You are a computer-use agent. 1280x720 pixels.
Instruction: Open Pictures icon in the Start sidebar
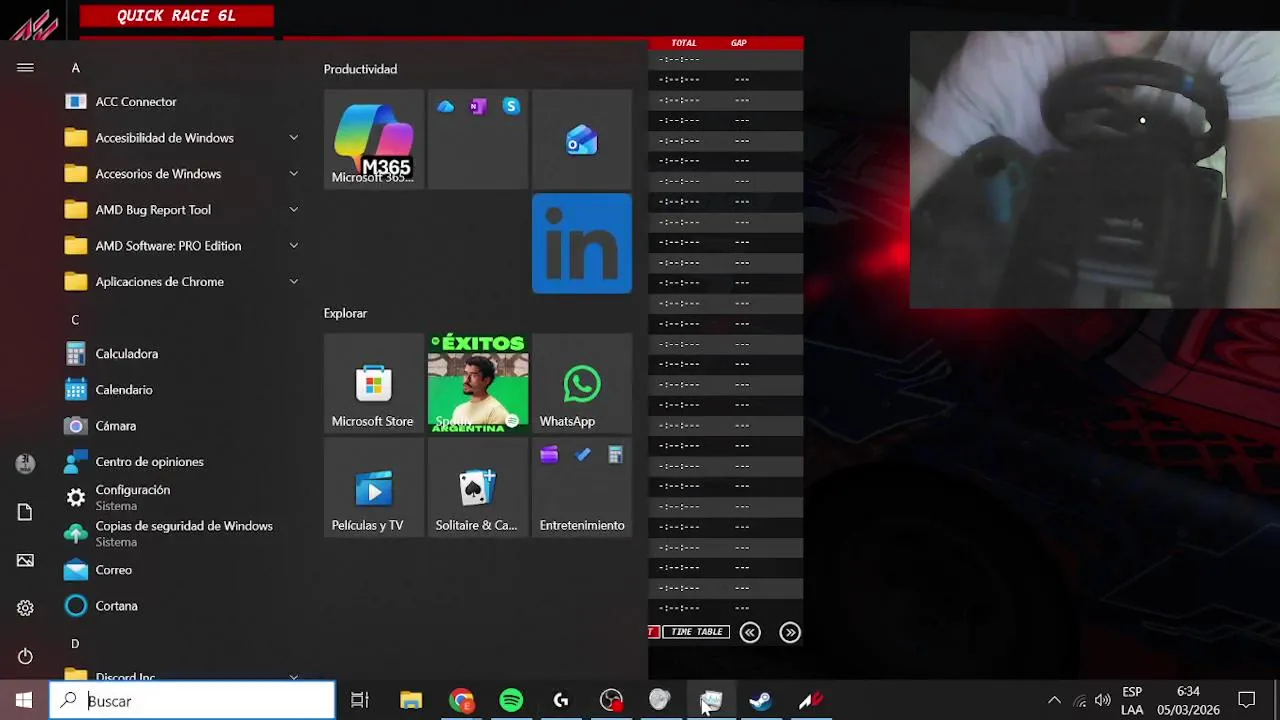tap(25, 560)
